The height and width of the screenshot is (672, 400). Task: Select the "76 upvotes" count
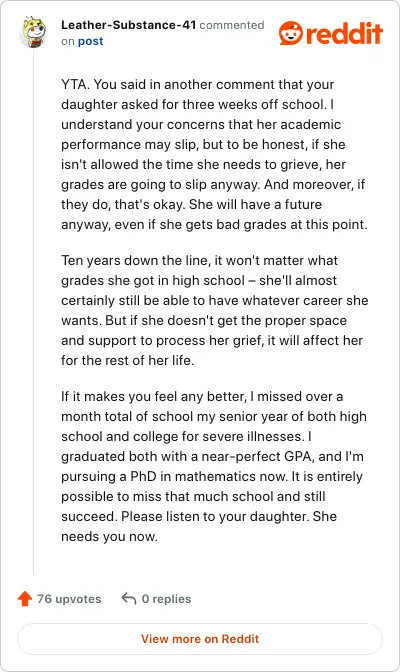tap(69, 599)
